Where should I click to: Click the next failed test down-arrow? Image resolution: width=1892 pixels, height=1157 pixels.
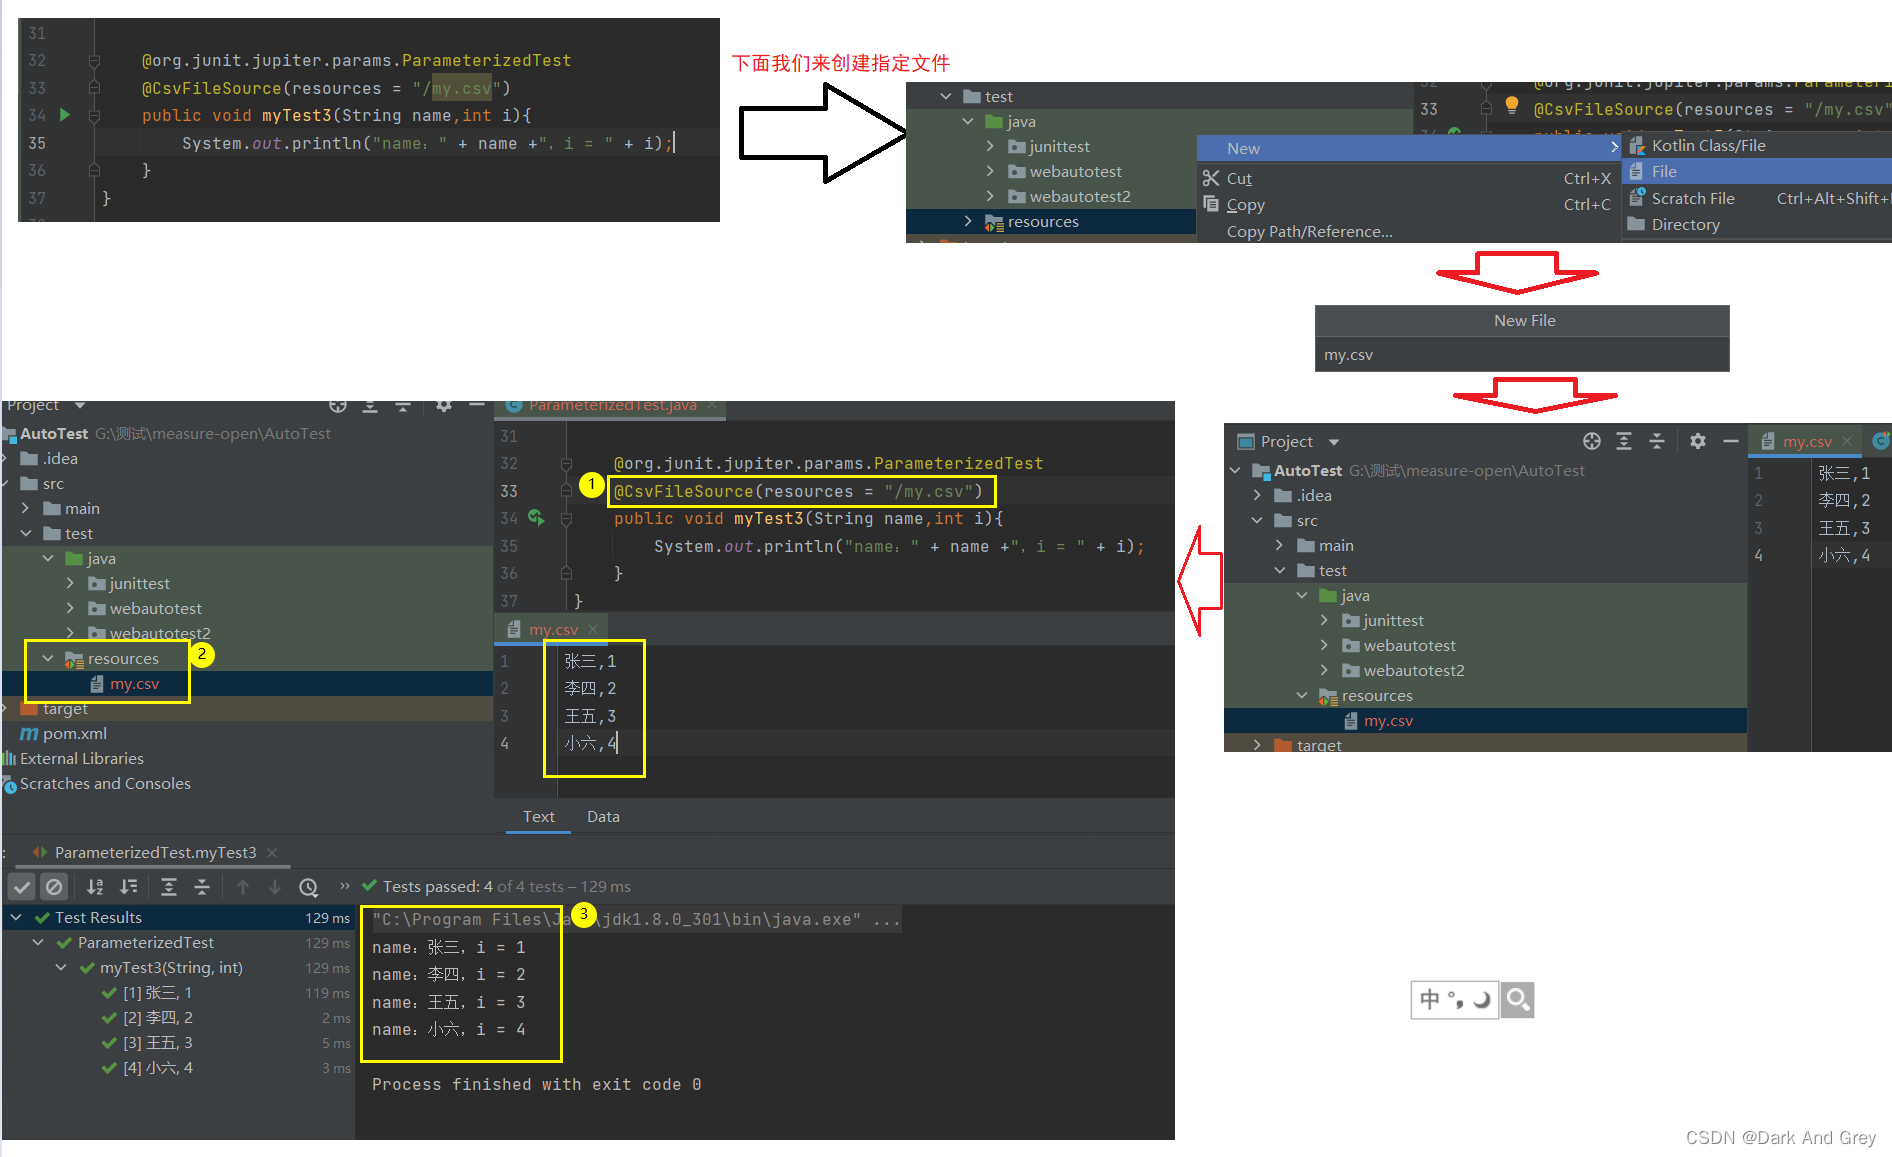[275, 887]
